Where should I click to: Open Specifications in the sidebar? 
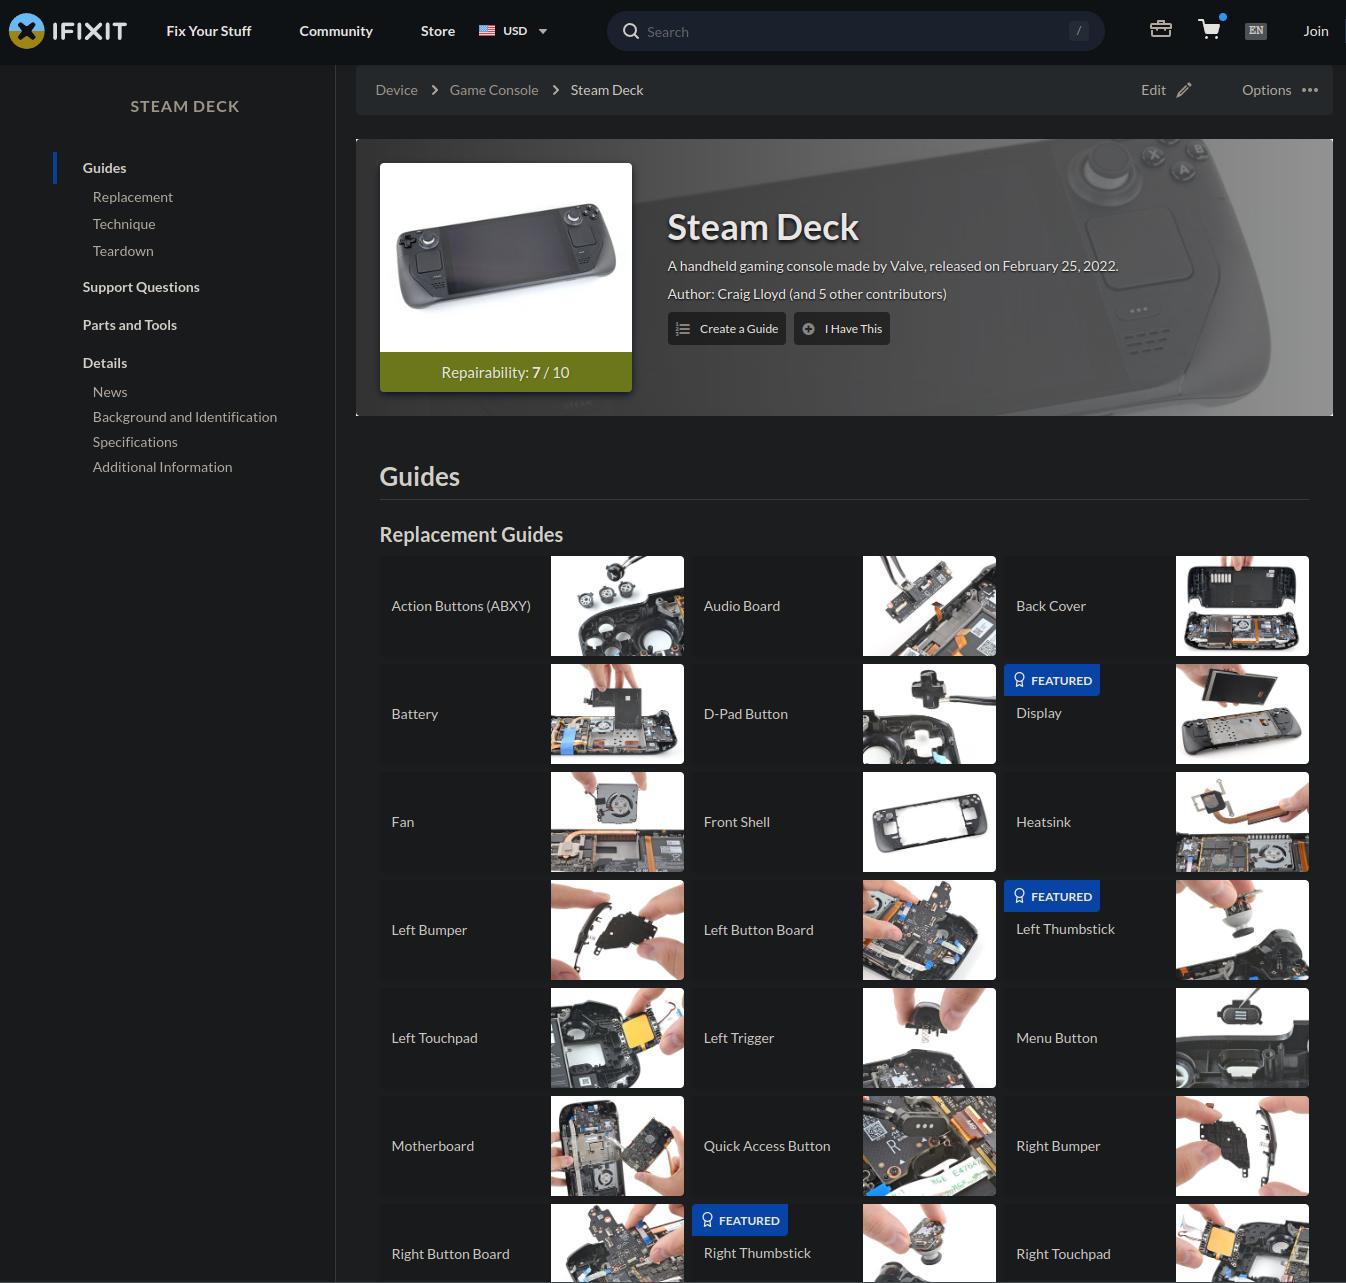[135, 442]
